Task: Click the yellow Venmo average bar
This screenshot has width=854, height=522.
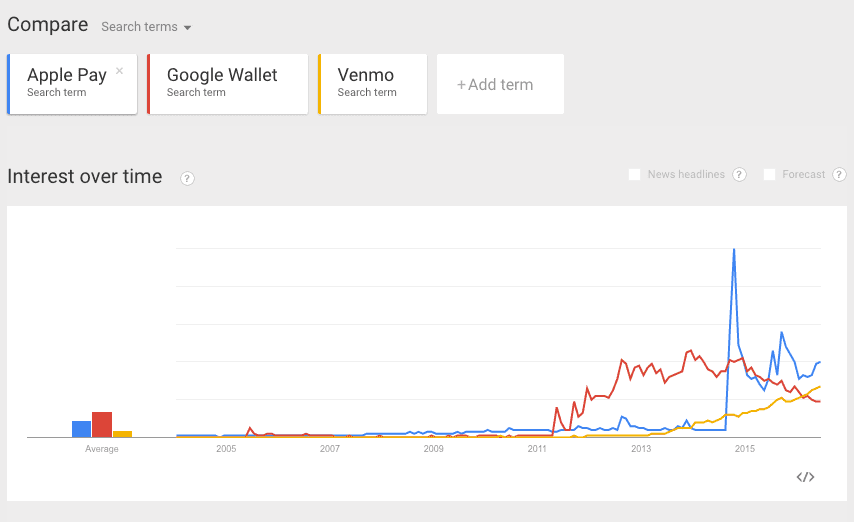Action: pos(122,434)
